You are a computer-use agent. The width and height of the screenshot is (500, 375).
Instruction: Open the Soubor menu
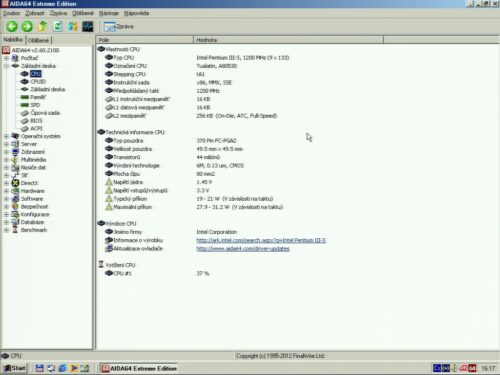(11, 13)
